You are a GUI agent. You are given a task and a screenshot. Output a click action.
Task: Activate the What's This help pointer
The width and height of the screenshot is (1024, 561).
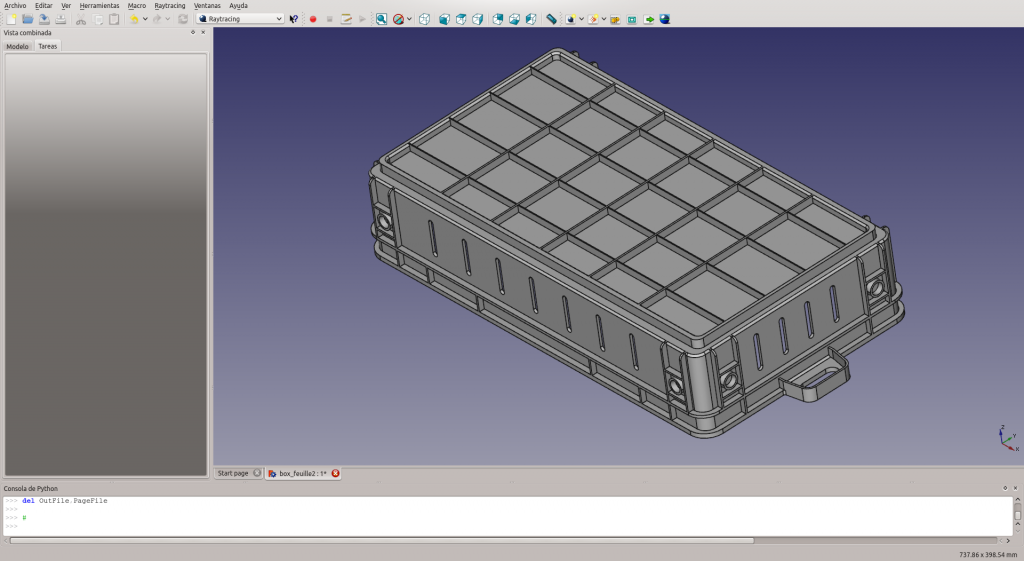point(294,19)
